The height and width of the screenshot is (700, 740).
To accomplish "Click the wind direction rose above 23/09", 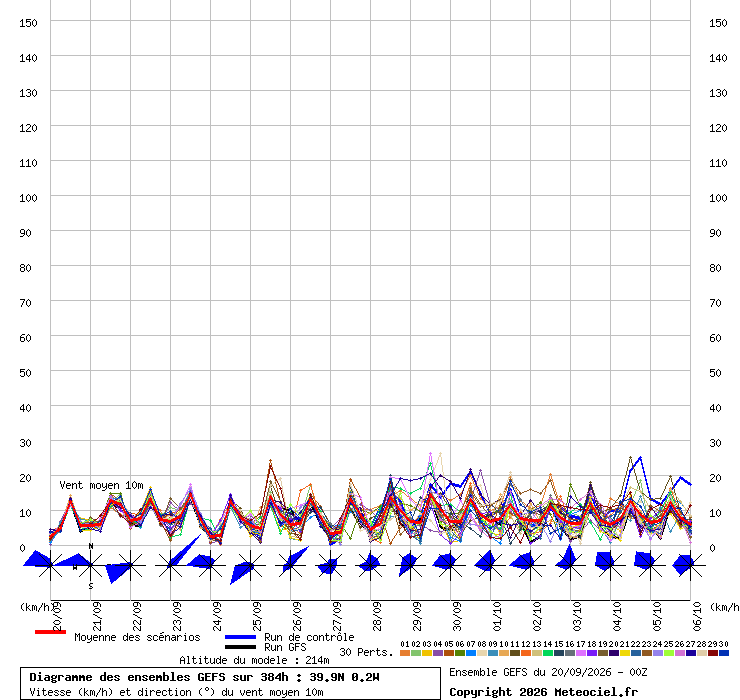I will tap(170, 565).
